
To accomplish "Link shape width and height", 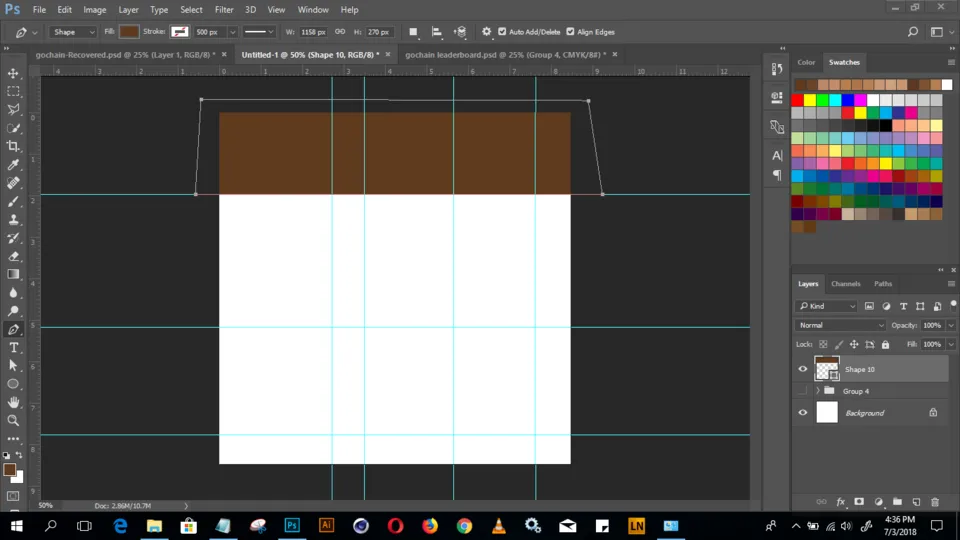I will [340, 32].
